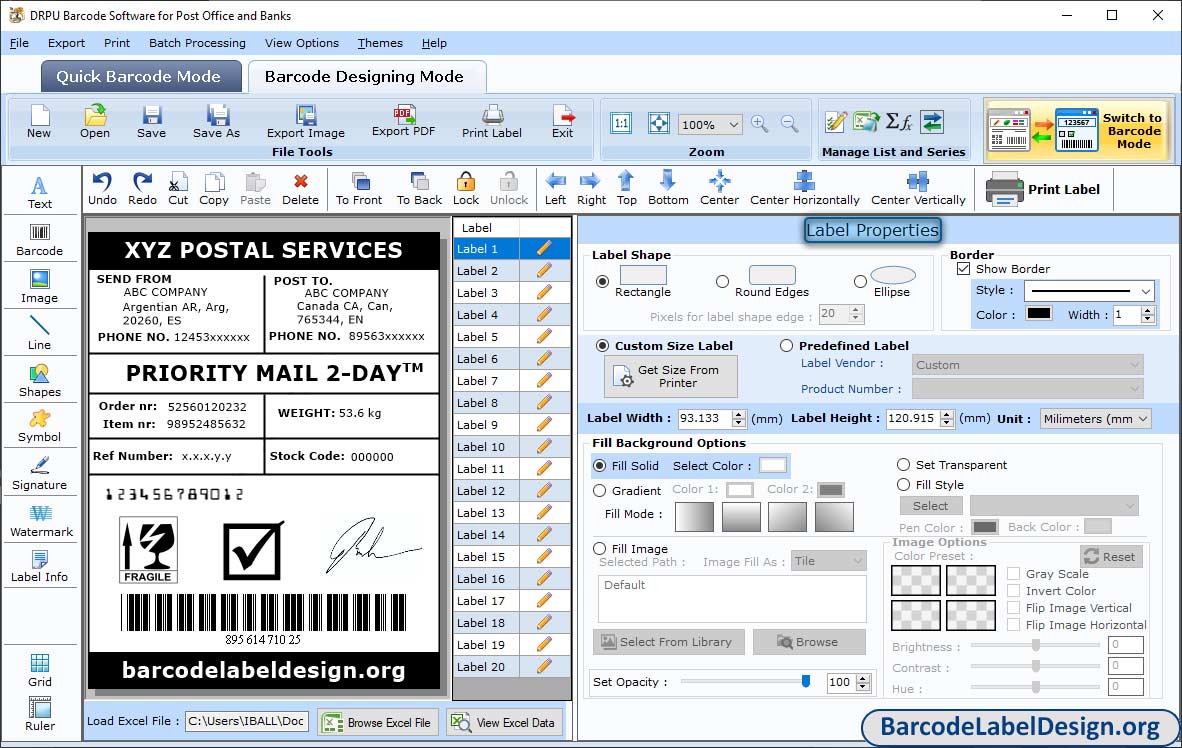Click Print Label in File Tools

(x=491, y=121)
